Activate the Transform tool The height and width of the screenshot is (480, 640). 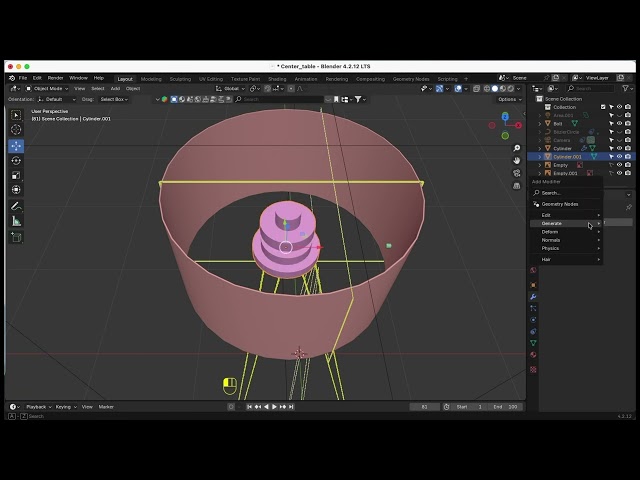[x=16, y=190]
